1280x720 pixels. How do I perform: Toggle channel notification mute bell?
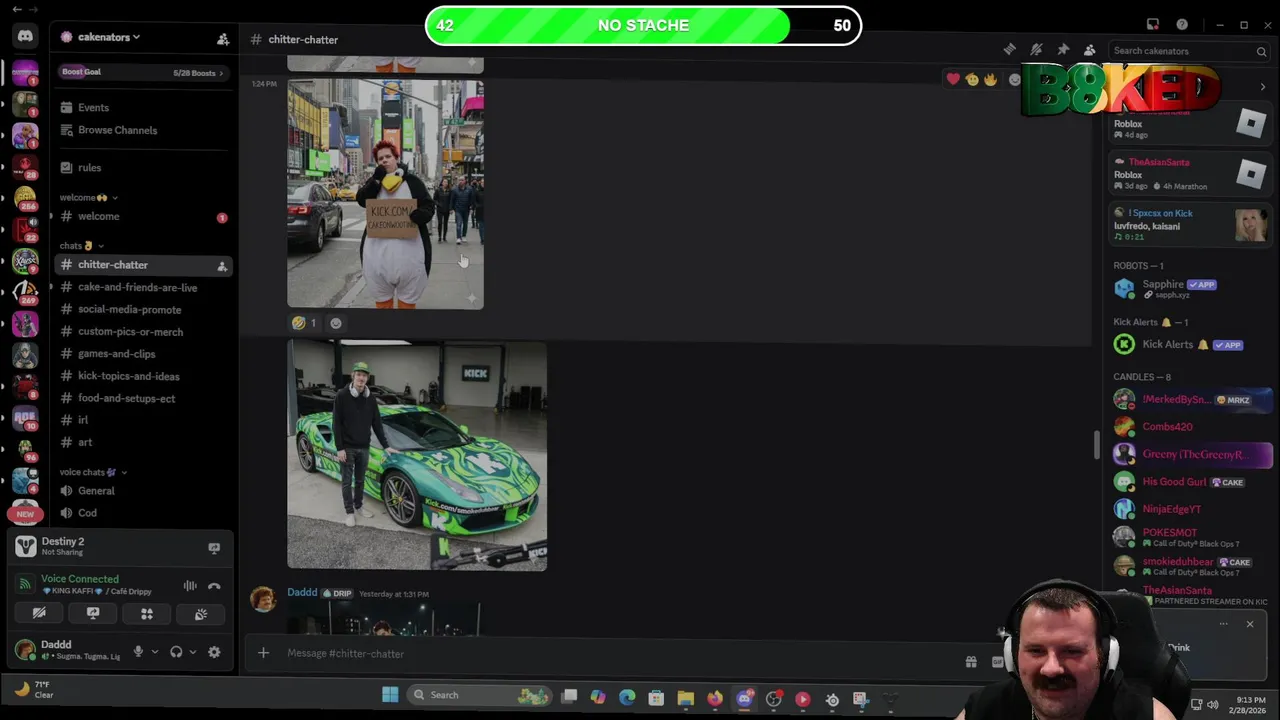click(1036, 50)
